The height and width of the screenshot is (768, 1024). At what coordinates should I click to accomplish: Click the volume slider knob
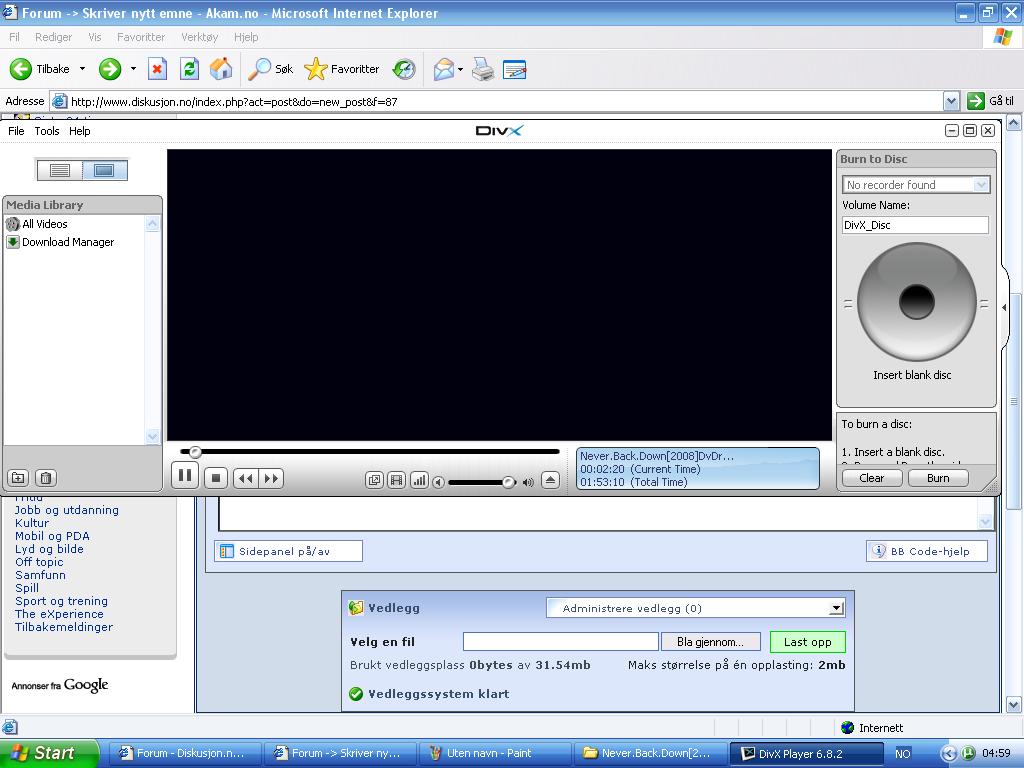pyautogui.click(x=508, y=482)
